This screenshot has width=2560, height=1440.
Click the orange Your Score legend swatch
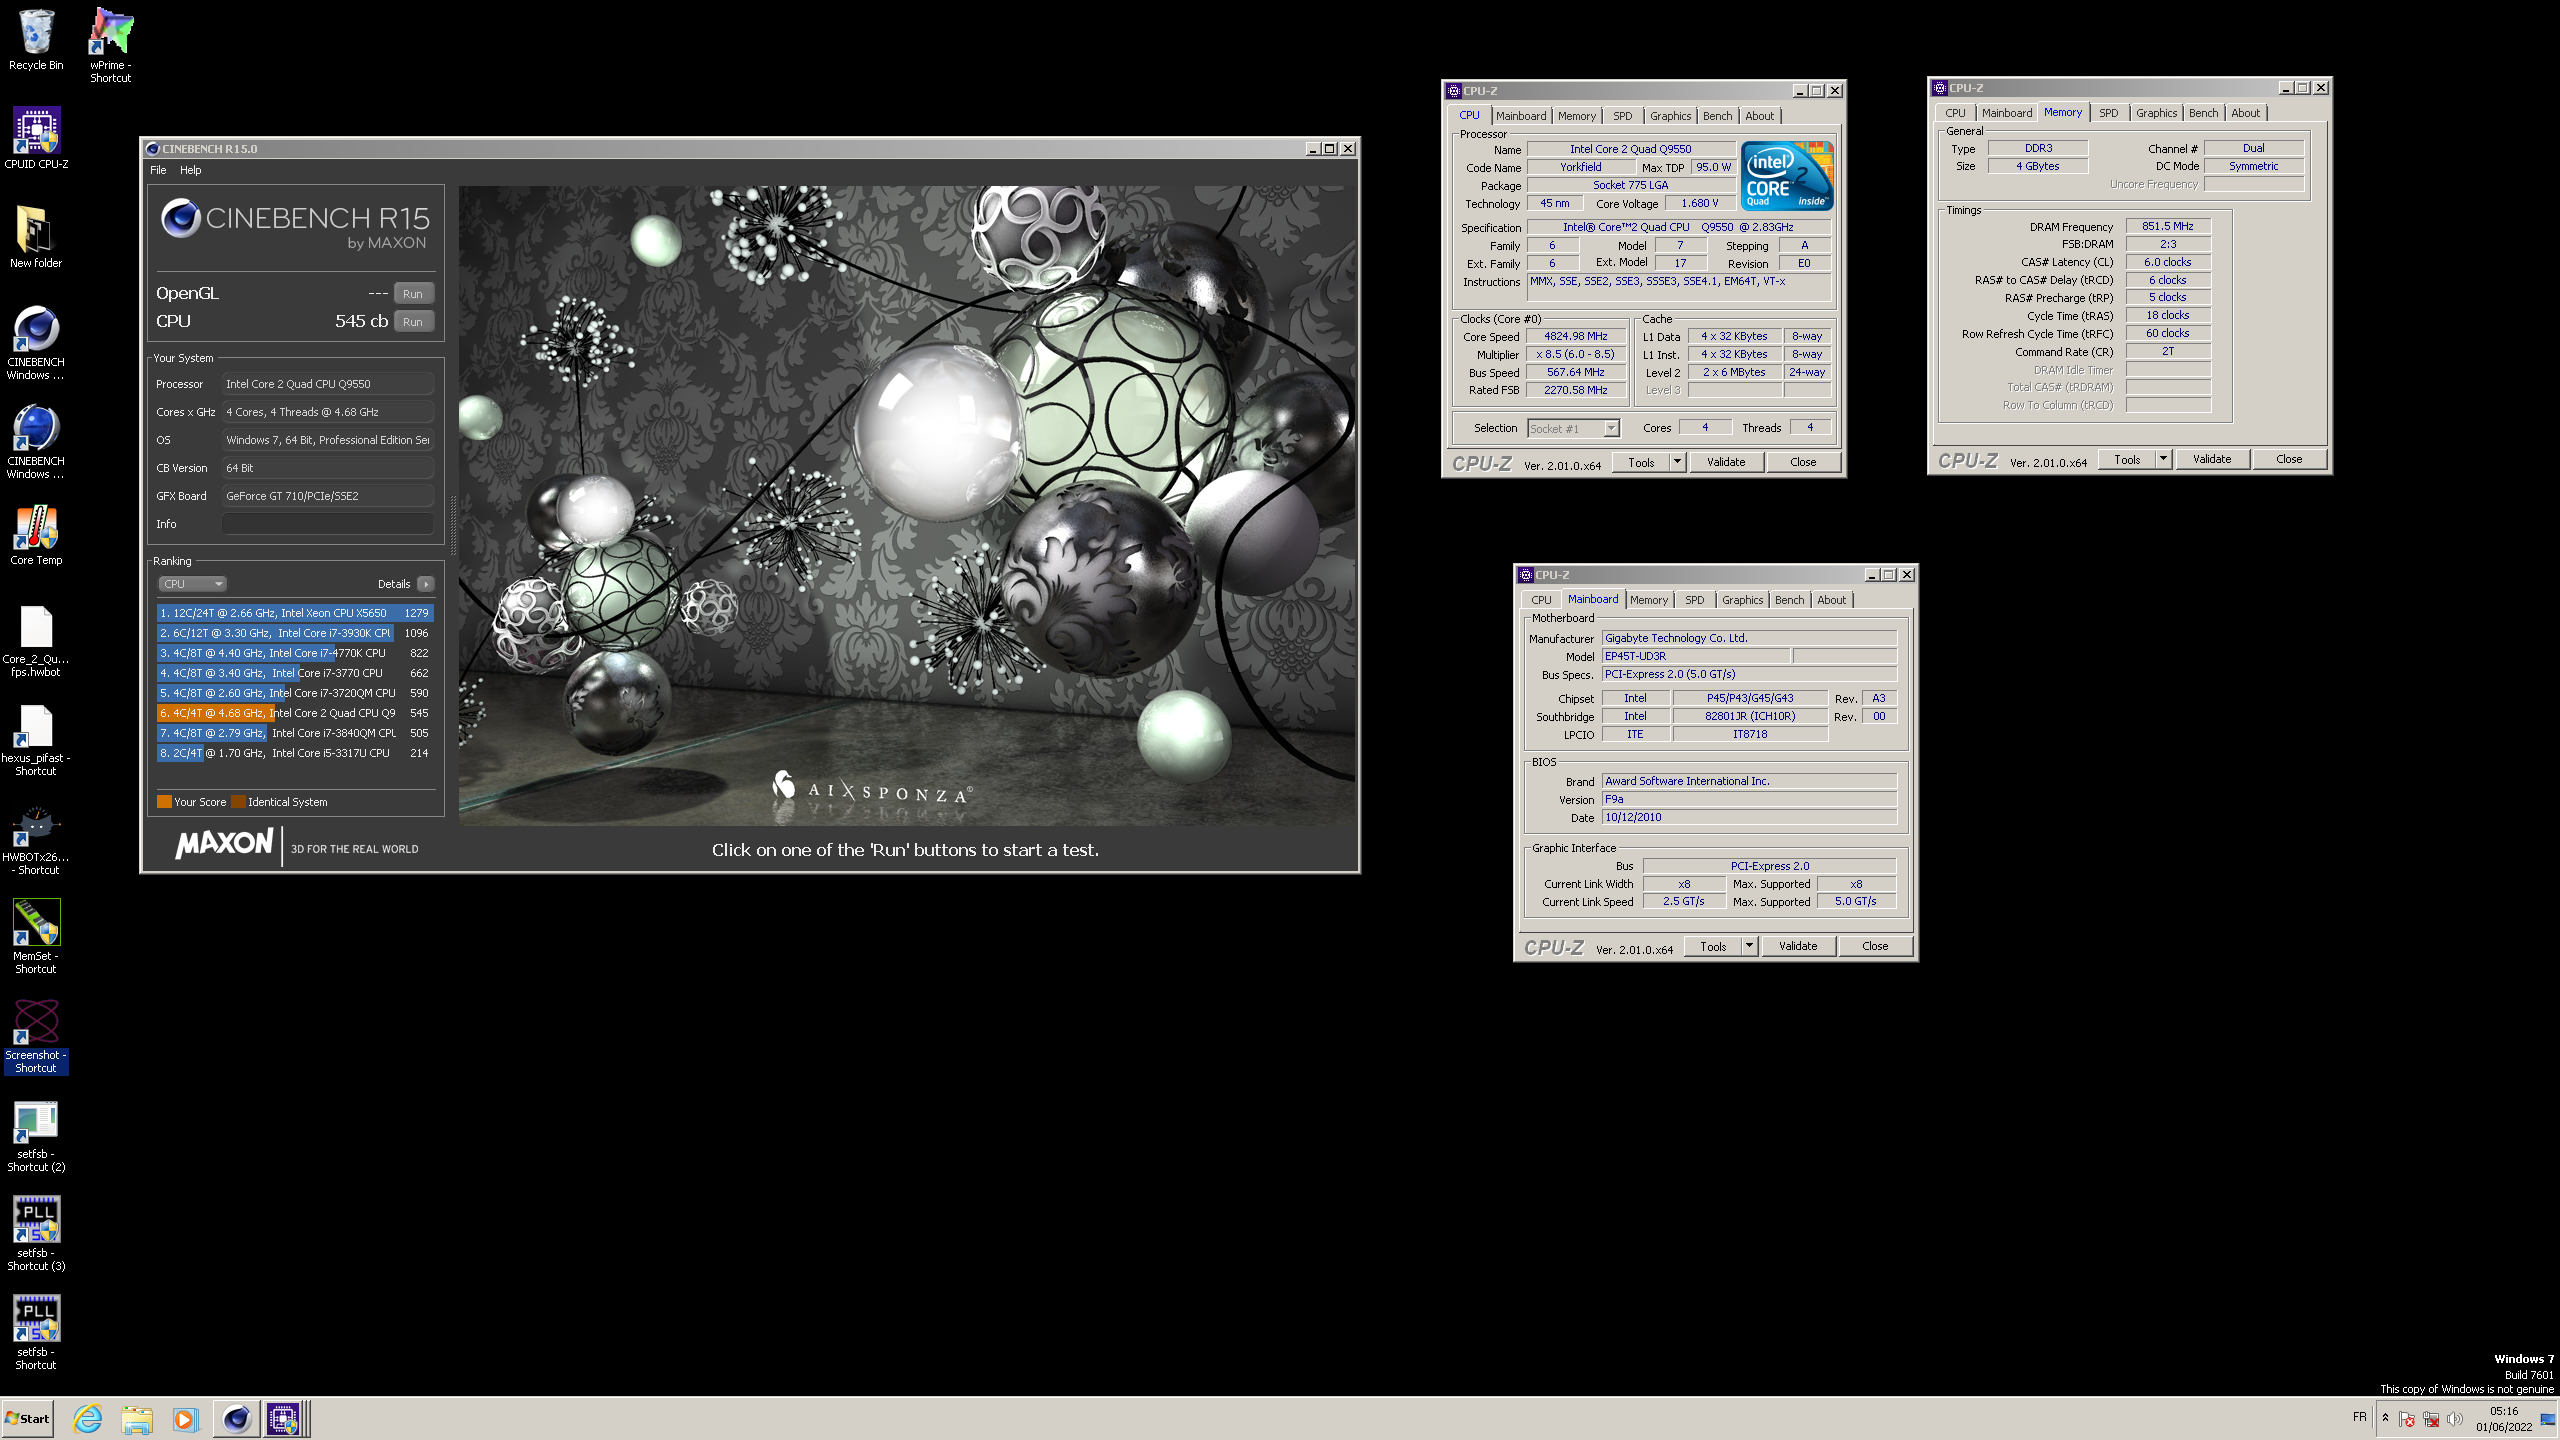click(x=164, y=802)
